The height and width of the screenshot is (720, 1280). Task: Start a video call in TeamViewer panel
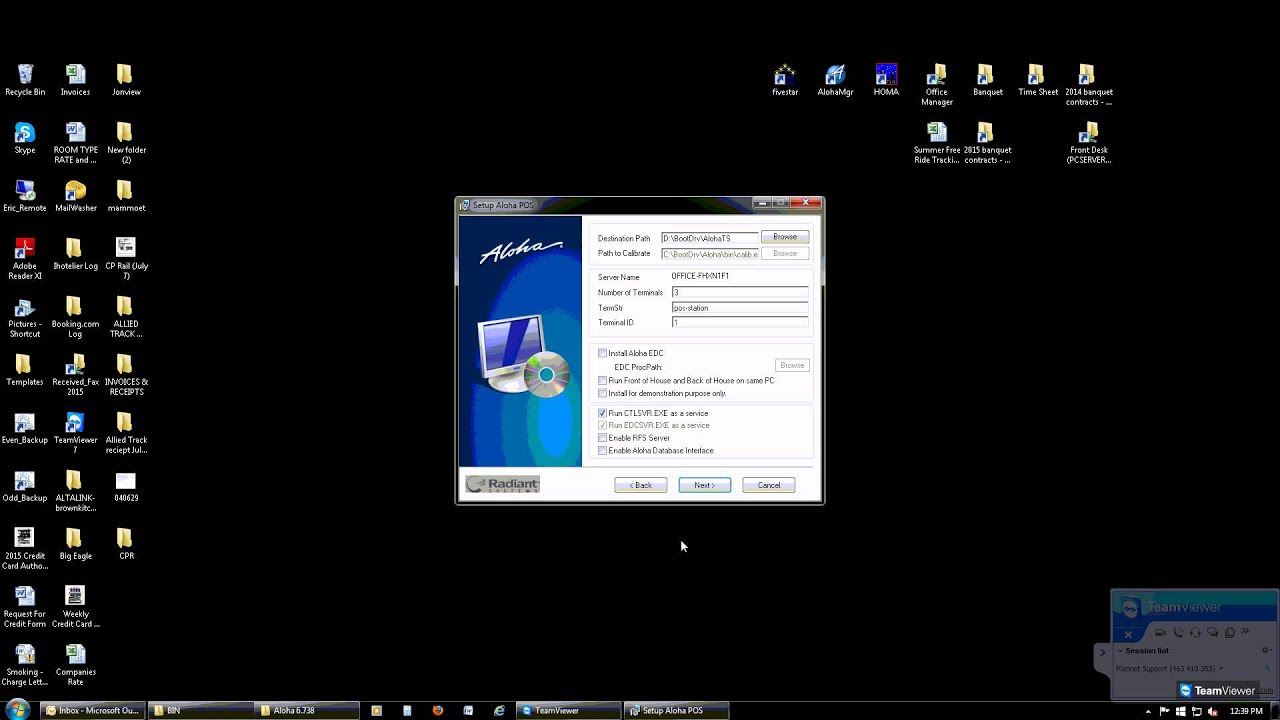point(1160,632)
